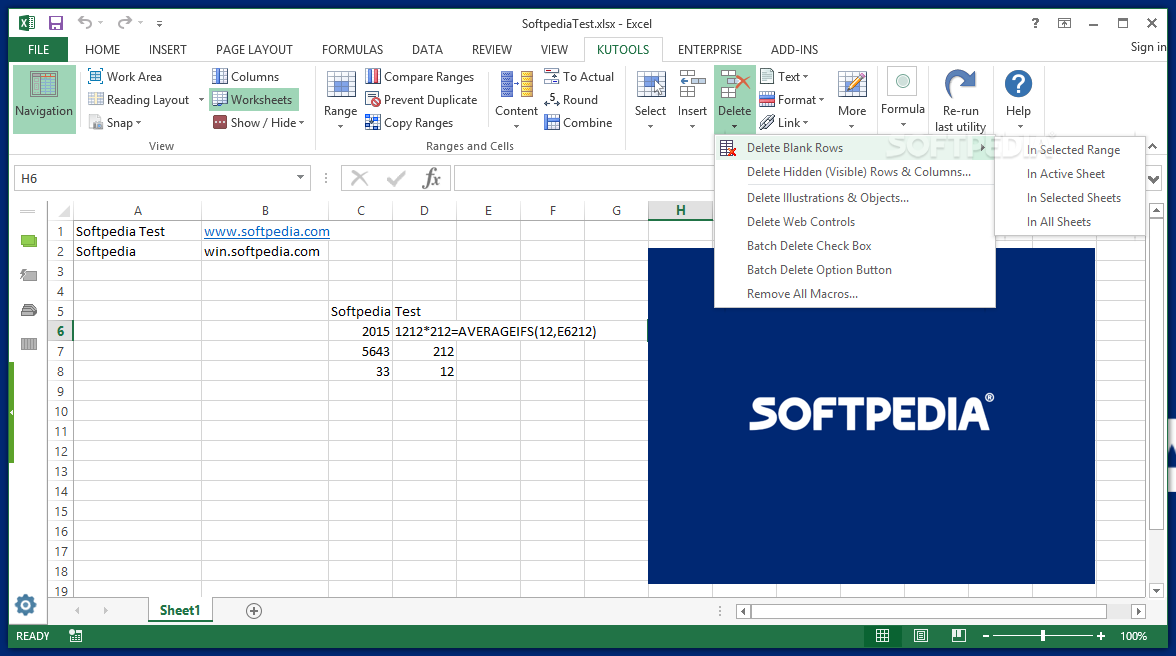
Task: Open the ENTERPRISE ribbon tab
Action: [x=710, y=49]
